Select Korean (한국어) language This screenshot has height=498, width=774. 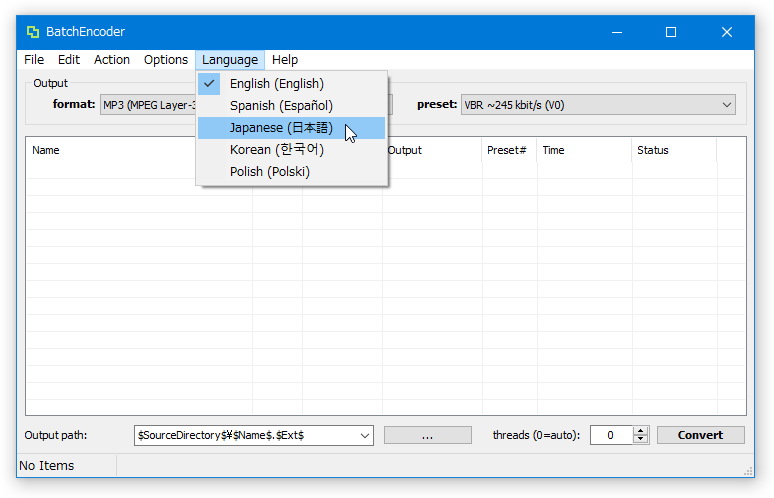[x=291, y=150]
